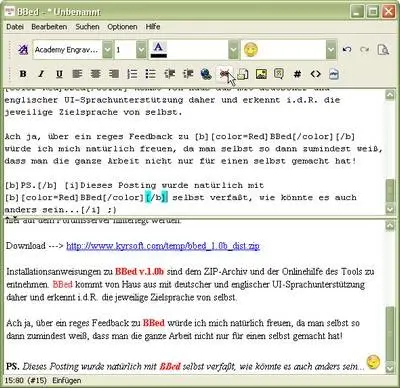Minimize the BBed window

pyautogui.click(x=357, y=12)
